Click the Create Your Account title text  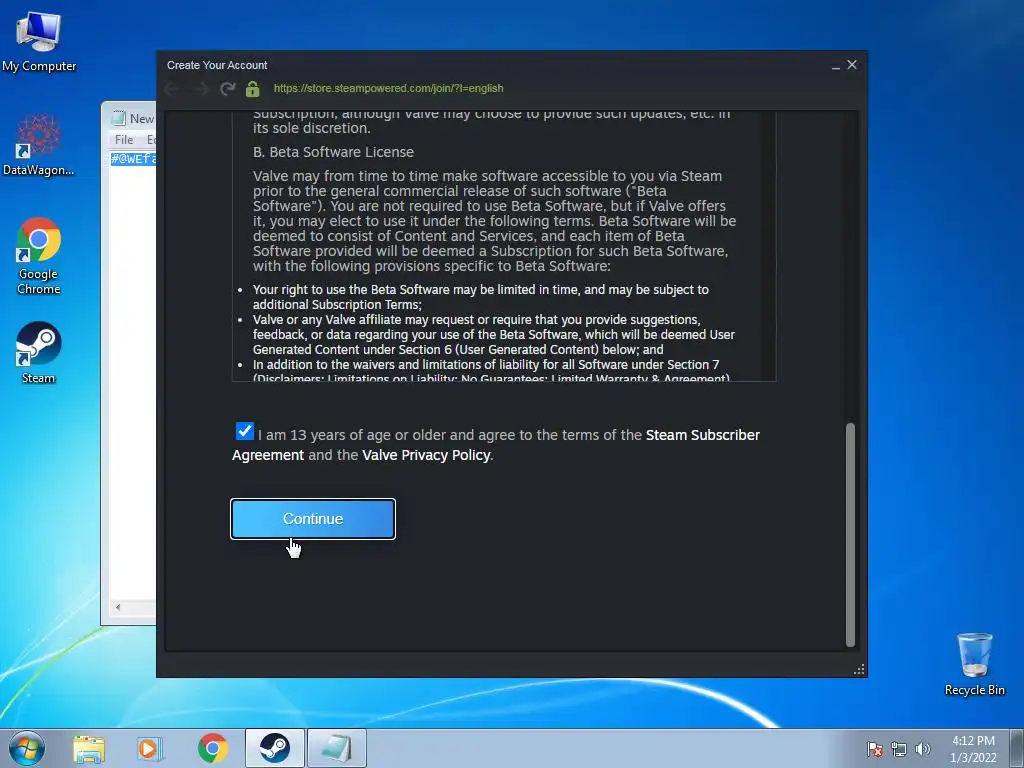coord(217,65)
